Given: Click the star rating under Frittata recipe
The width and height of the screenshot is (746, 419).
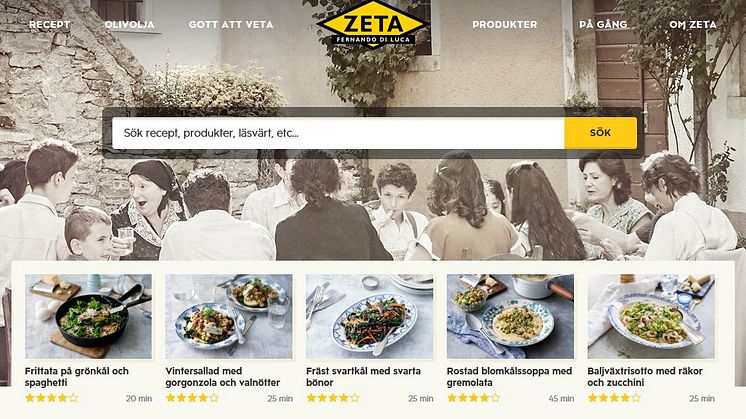Looking at the screenshot, I should 51,398.
